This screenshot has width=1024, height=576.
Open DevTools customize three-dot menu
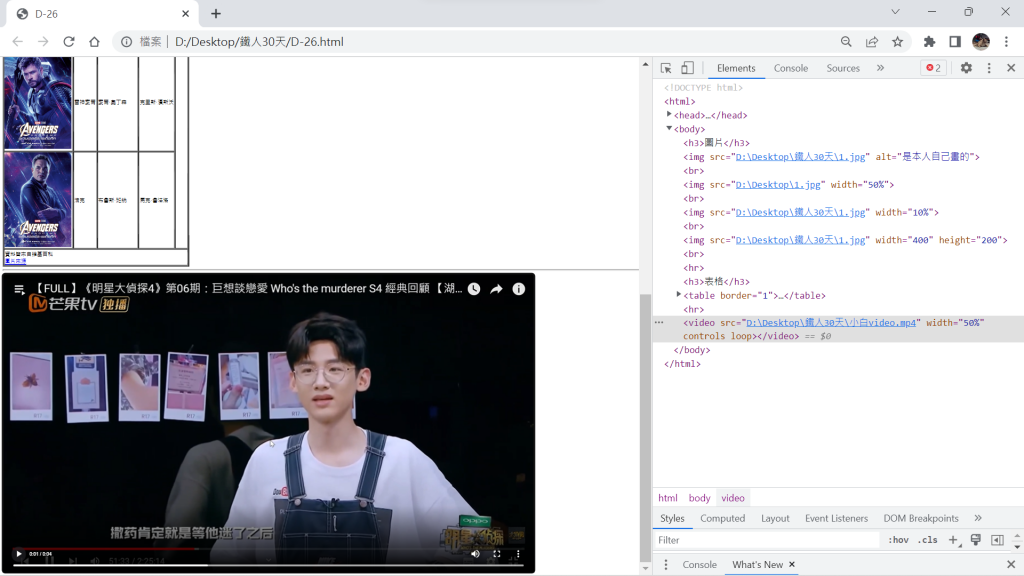point(989,68)
